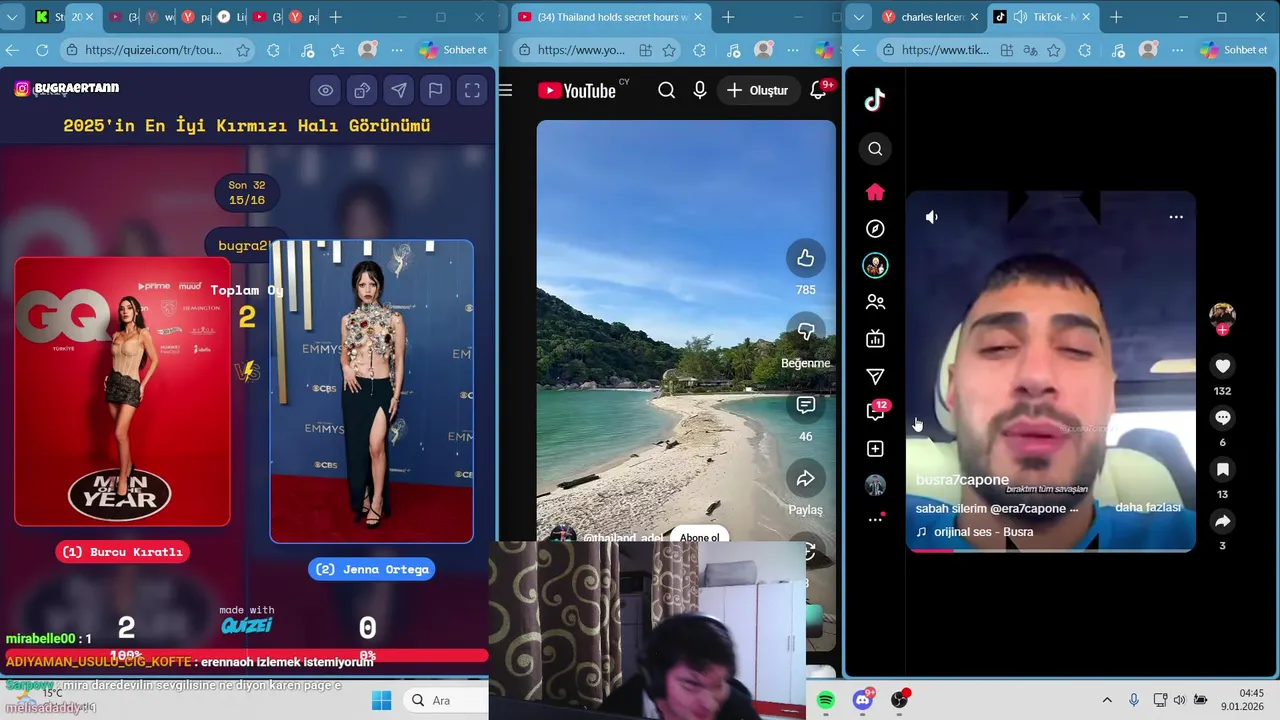Open new tab in left browser window
Screen dimensions: 1280x720
tap(335, 17)
